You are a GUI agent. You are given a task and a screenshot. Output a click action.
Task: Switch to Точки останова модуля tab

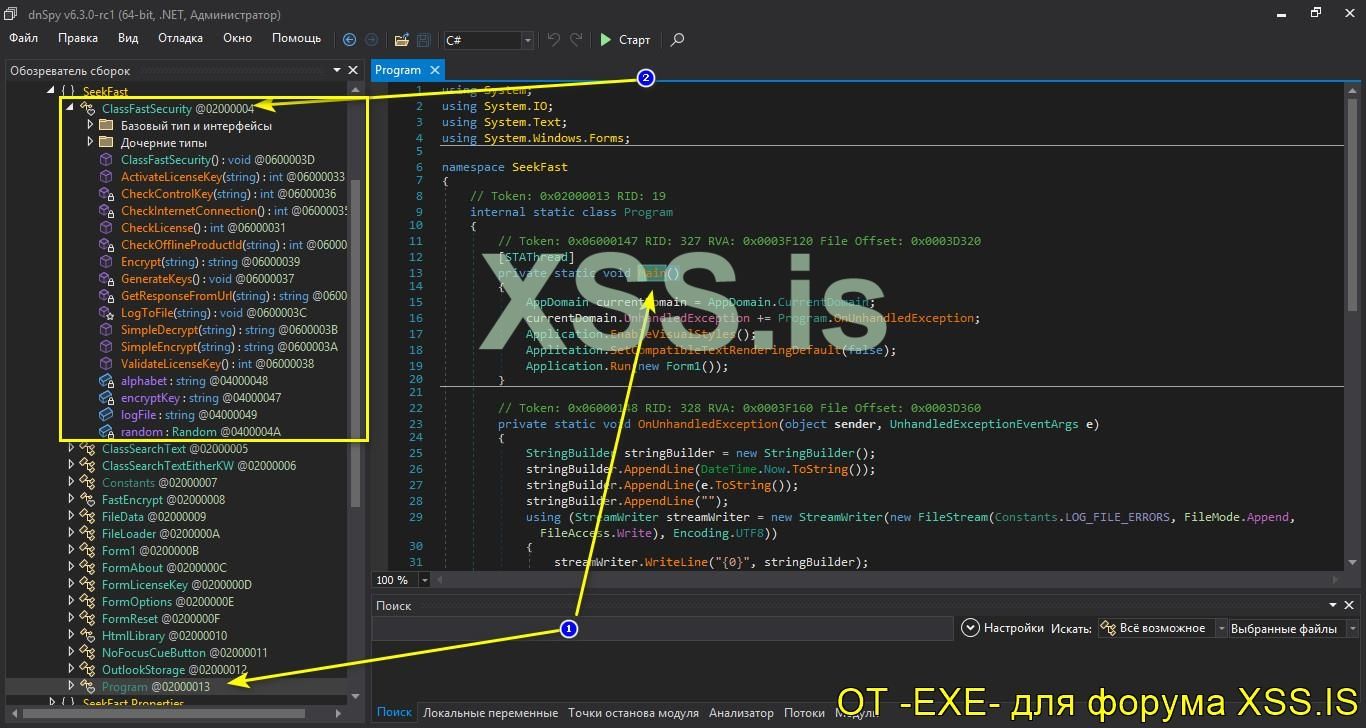633,713
